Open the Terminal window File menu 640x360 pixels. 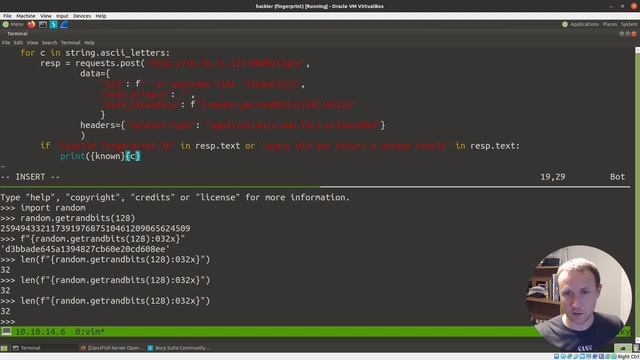coord(6,42)
